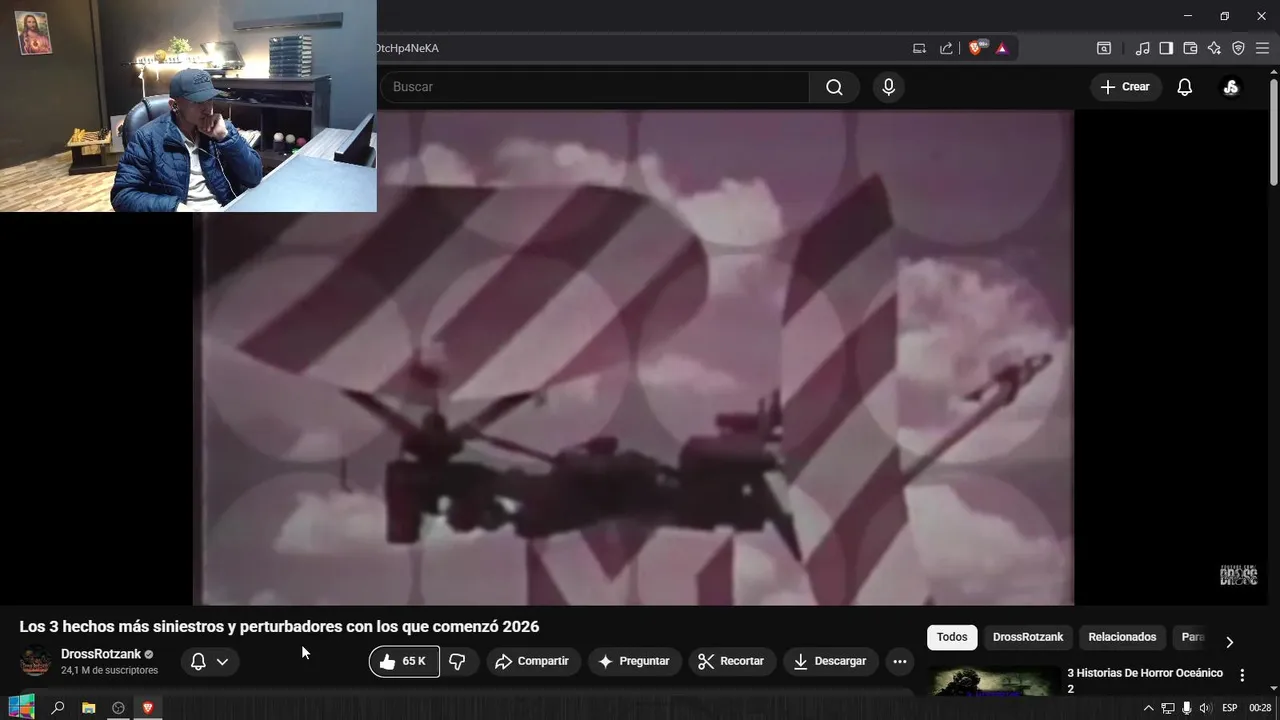Viewport: 1280px width, 720px height.
Task: Select the Todos filter chip
Action: [x=952, y=637]
